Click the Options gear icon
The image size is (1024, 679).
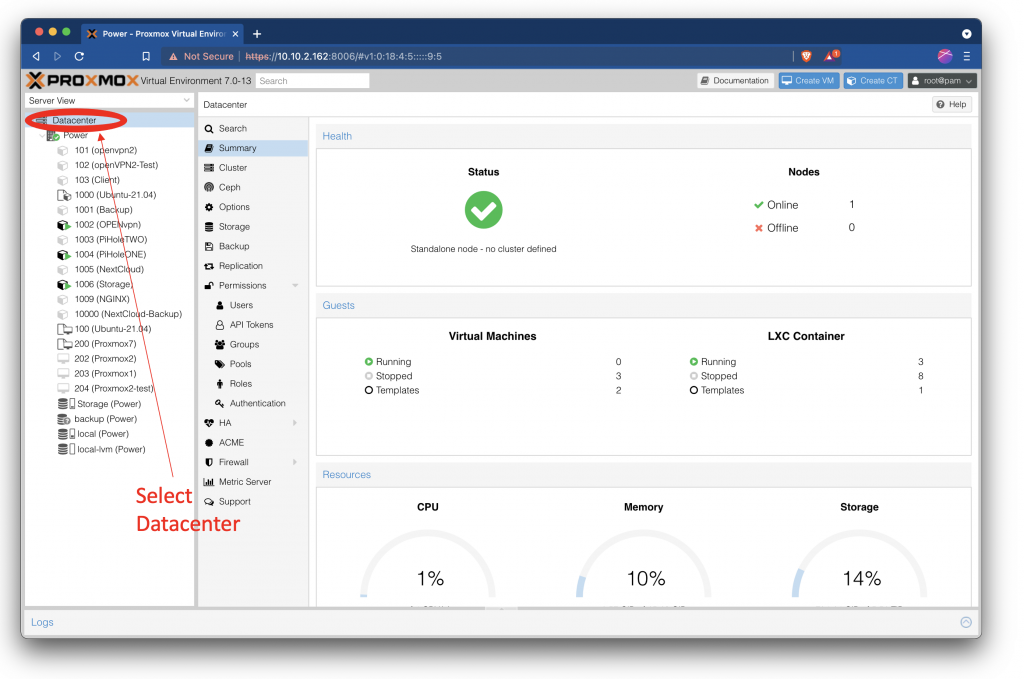pyautogui.click(x=209, y=207)
